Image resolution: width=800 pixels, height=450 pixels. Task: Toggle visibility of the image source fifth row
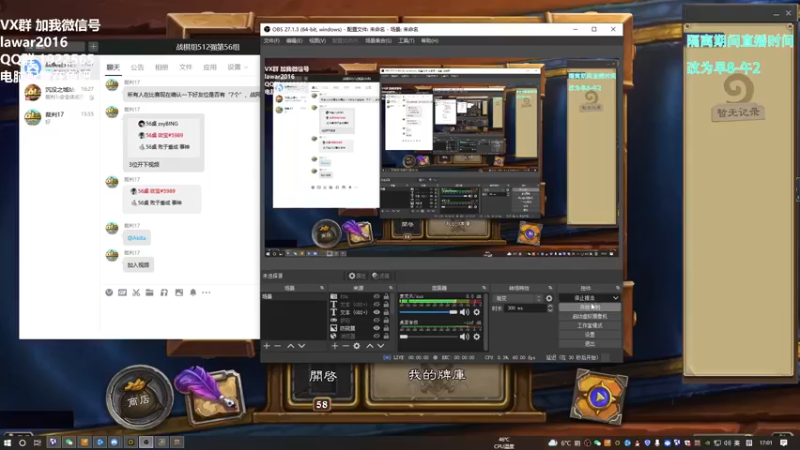point(377,328)
